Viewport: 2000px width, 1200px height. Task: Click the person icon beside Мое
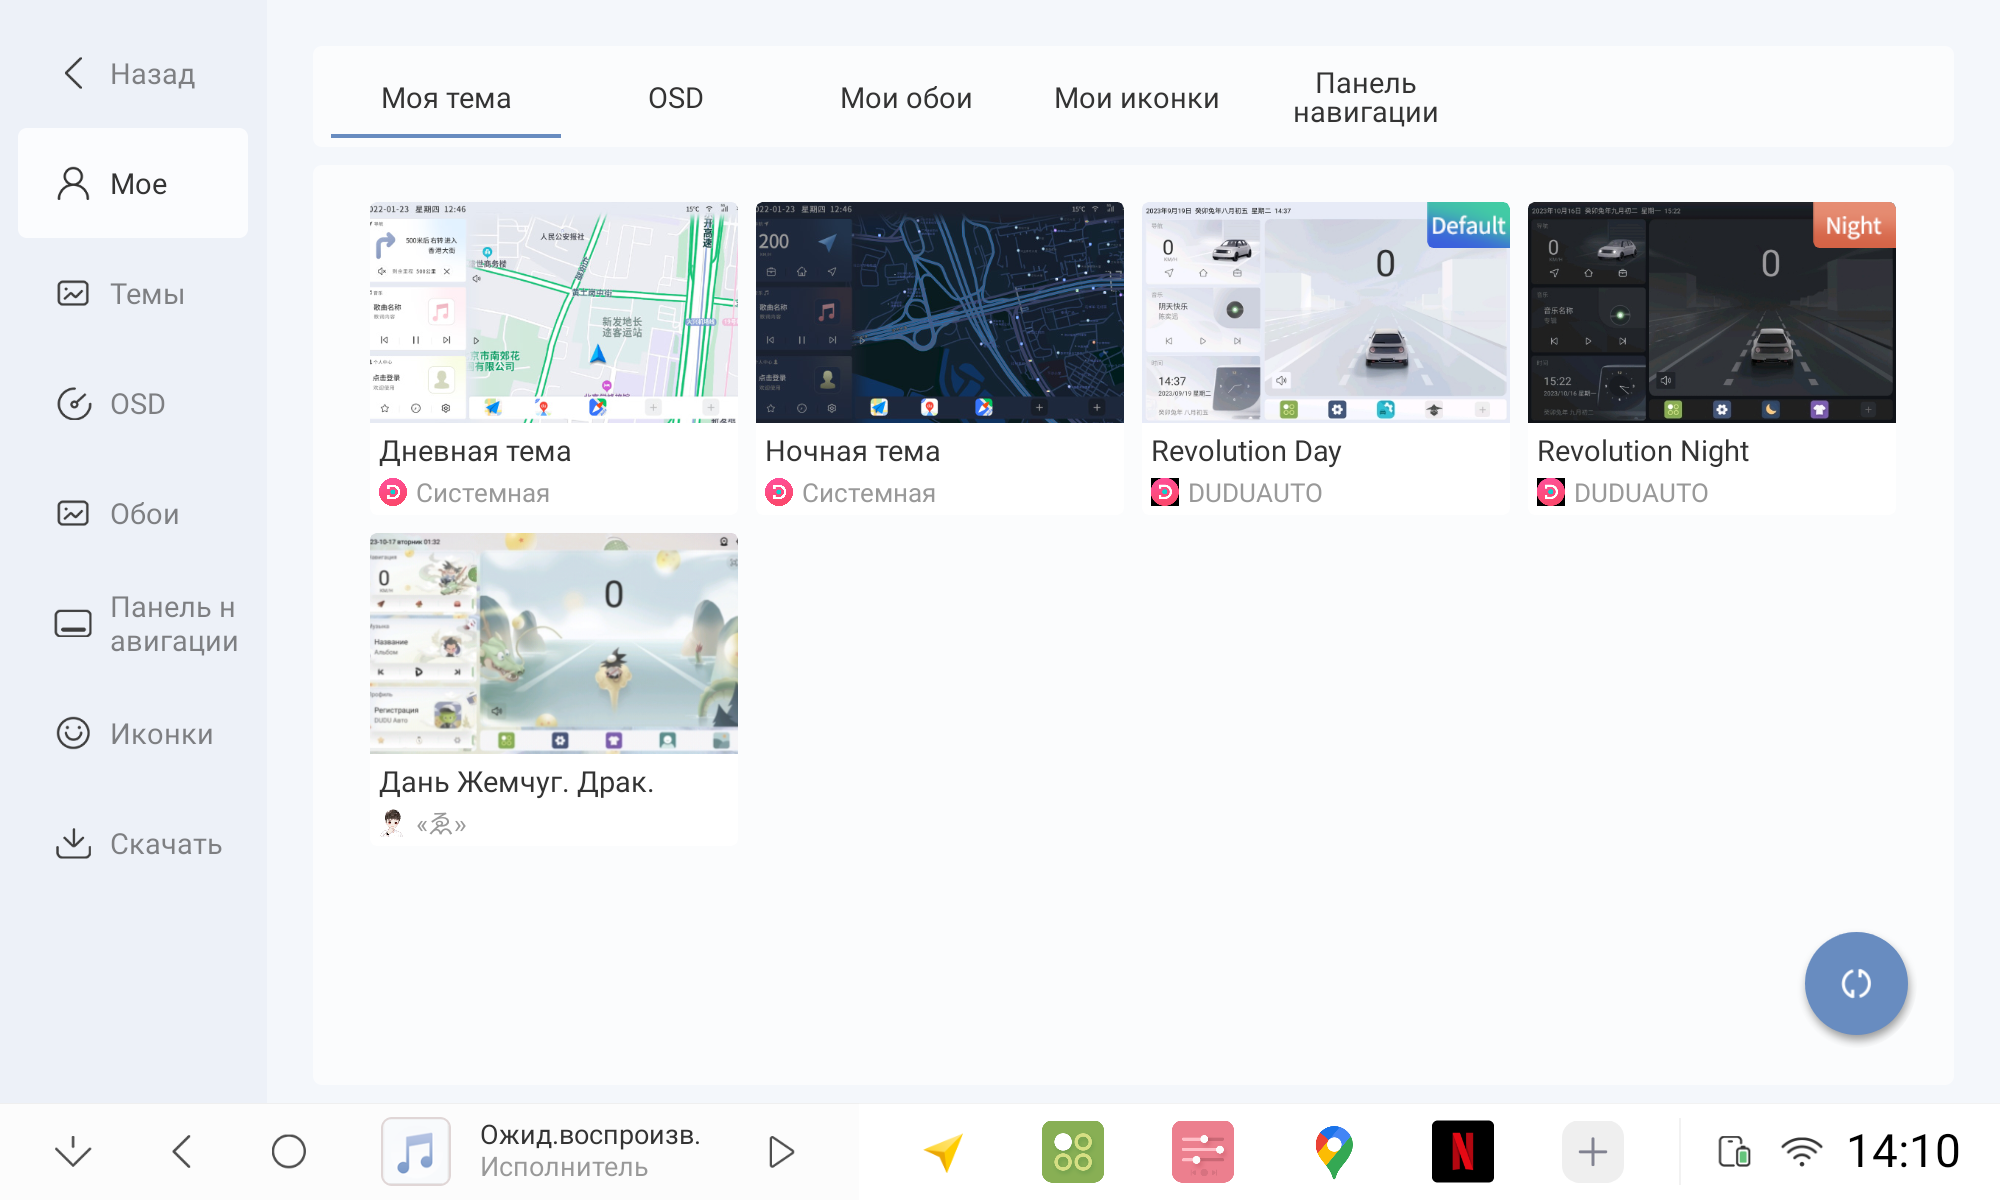[x=73, y=183]
